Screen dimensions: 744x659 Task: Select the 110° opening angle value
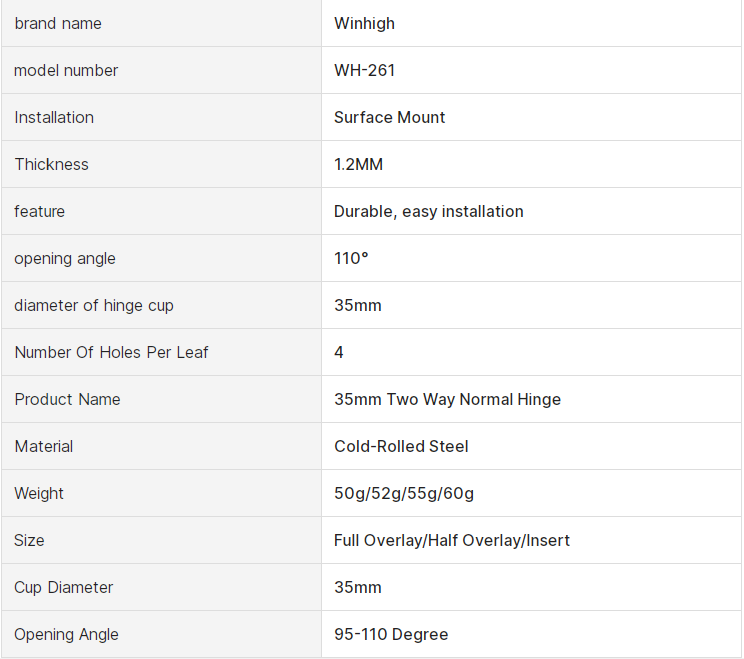click(x=351, y=258)
